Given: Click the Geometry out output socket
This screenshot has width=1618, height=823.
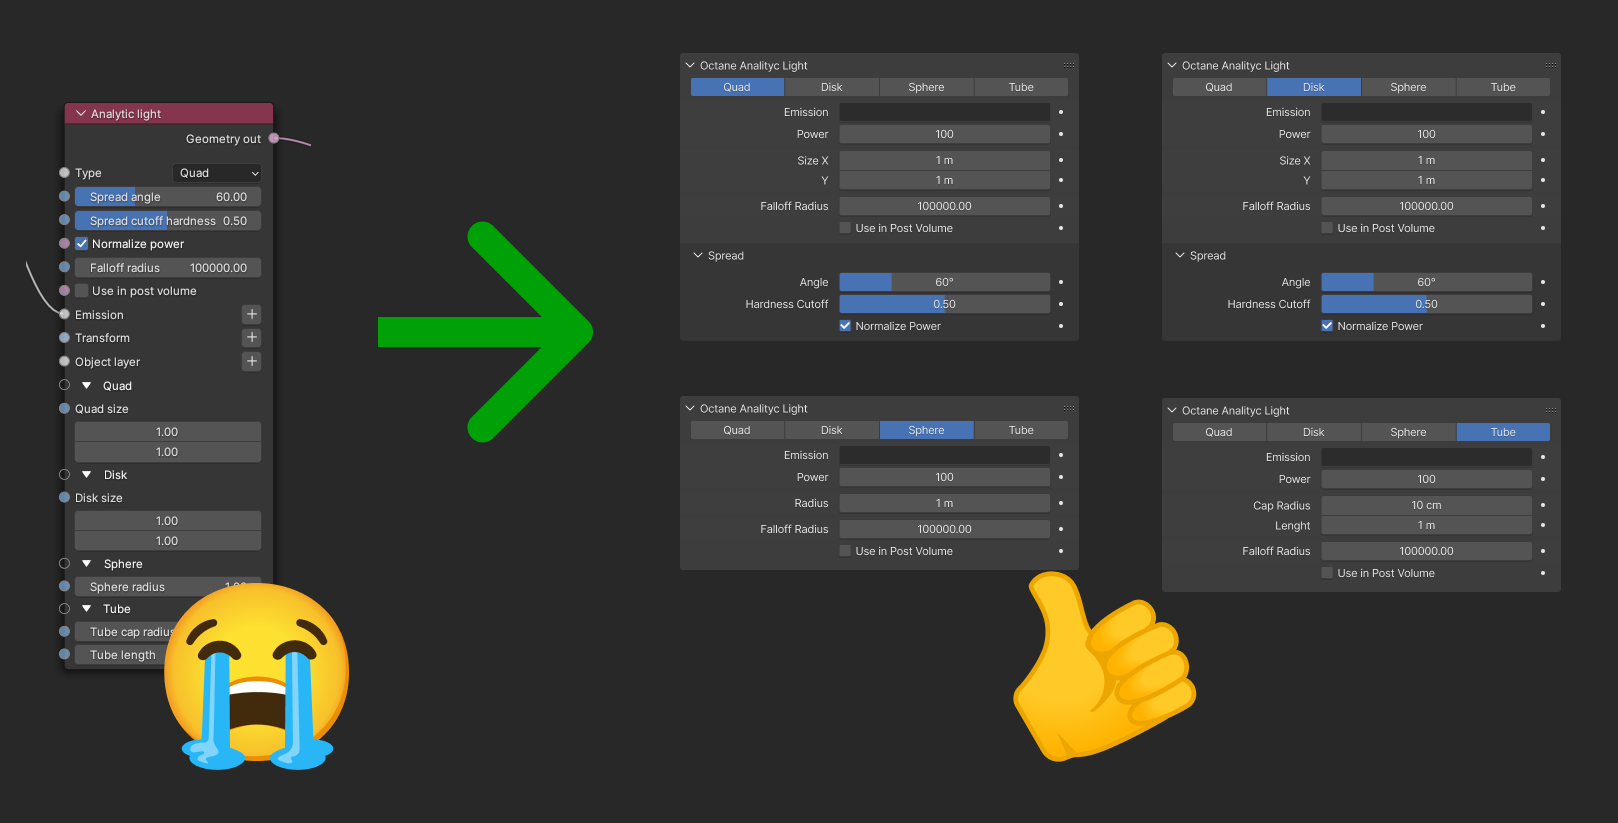Looking at the screenshot, I should (x=274, y=138).
